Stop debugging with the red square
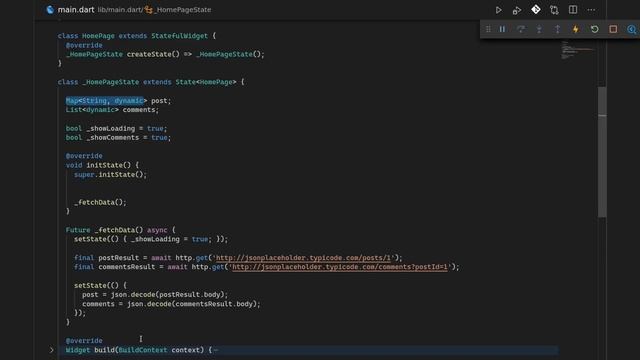Screen dimensions: 640x360 tap(613, 29)
